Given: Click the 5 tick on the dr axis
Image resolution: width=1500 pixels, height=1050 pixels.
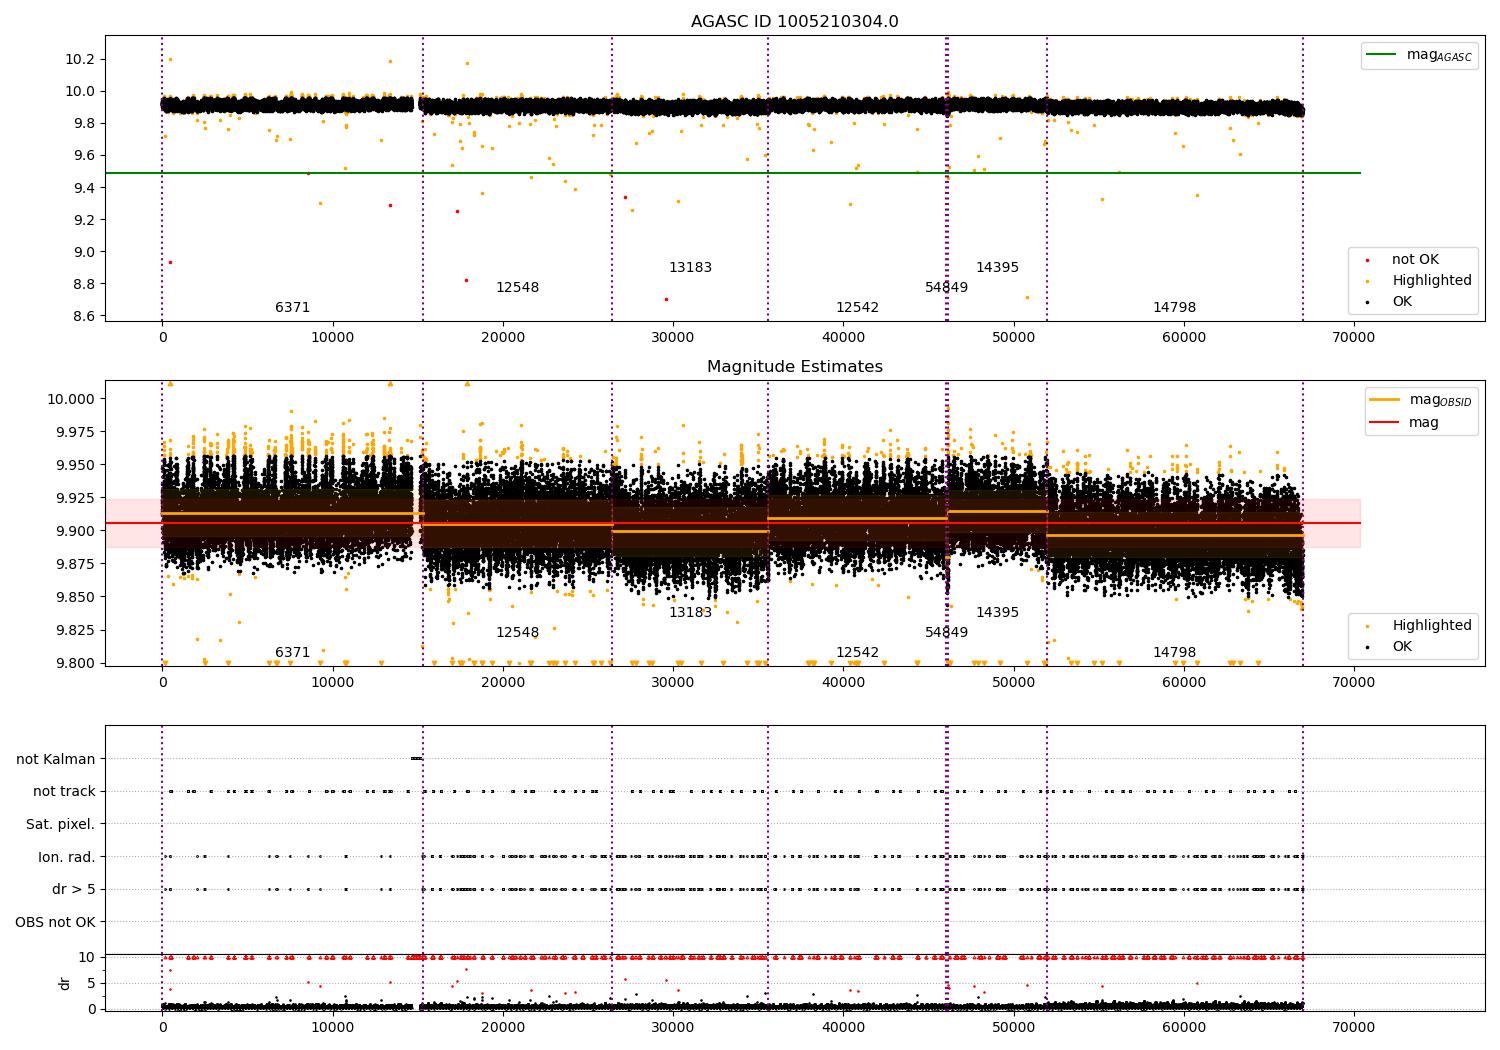Looking at the screenshot, I should coord(91,983).
